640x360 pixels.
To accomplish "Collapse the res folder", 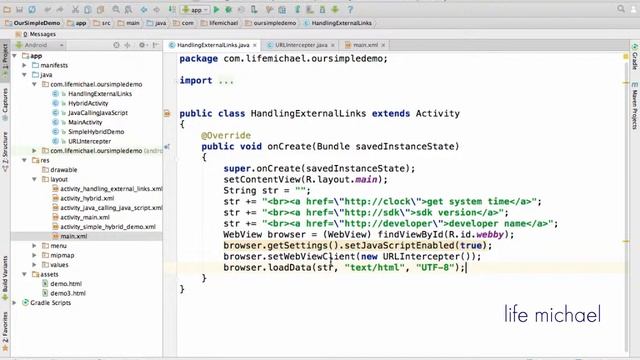I will point(24,160).
